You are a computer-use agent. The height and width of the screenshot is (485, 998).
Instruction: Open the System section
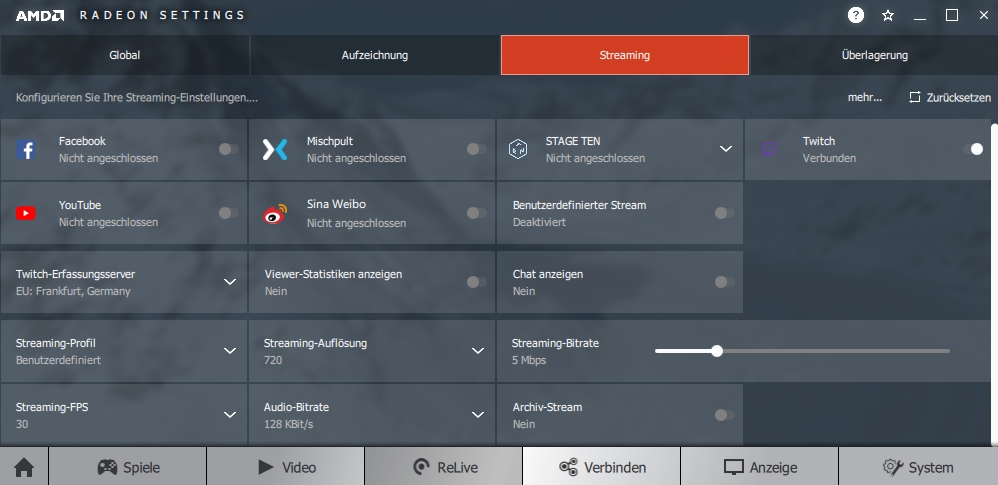918,467
